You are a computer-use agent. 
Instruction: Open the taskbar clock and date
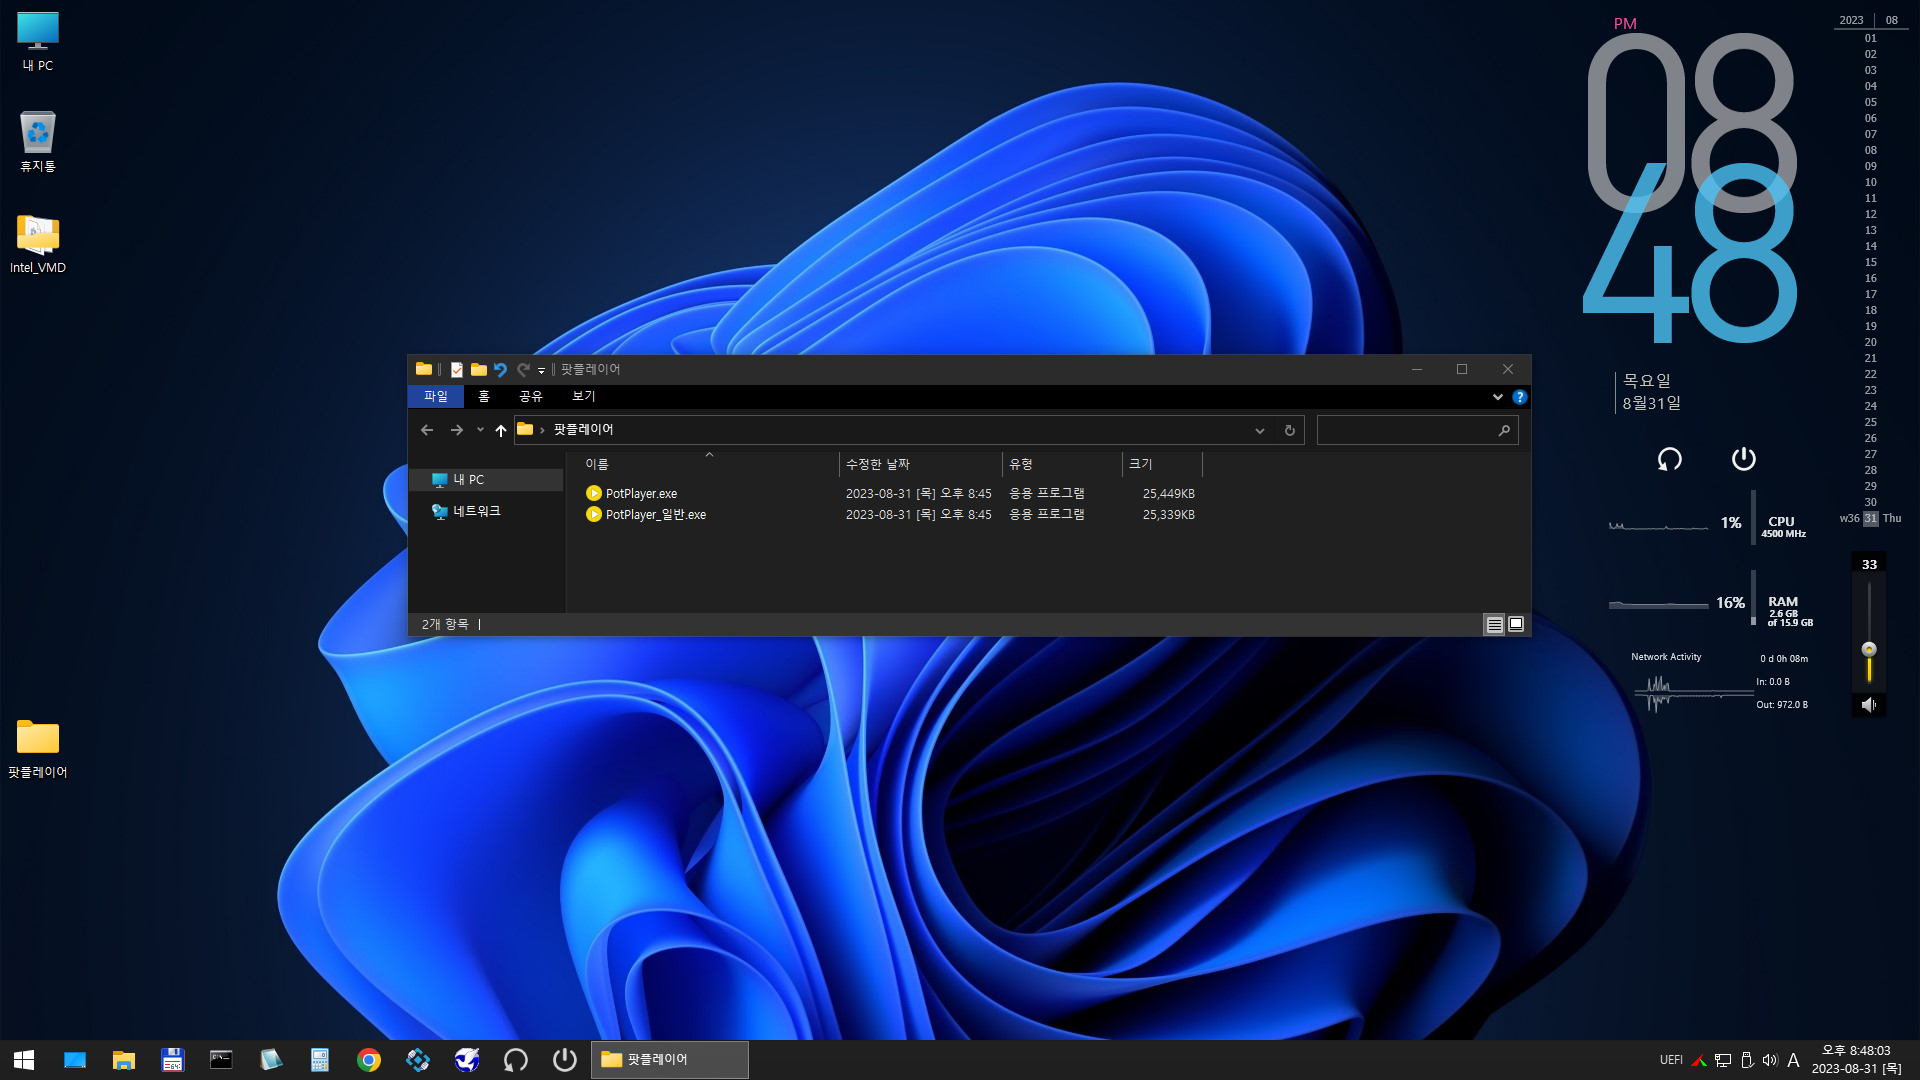1856,1060
